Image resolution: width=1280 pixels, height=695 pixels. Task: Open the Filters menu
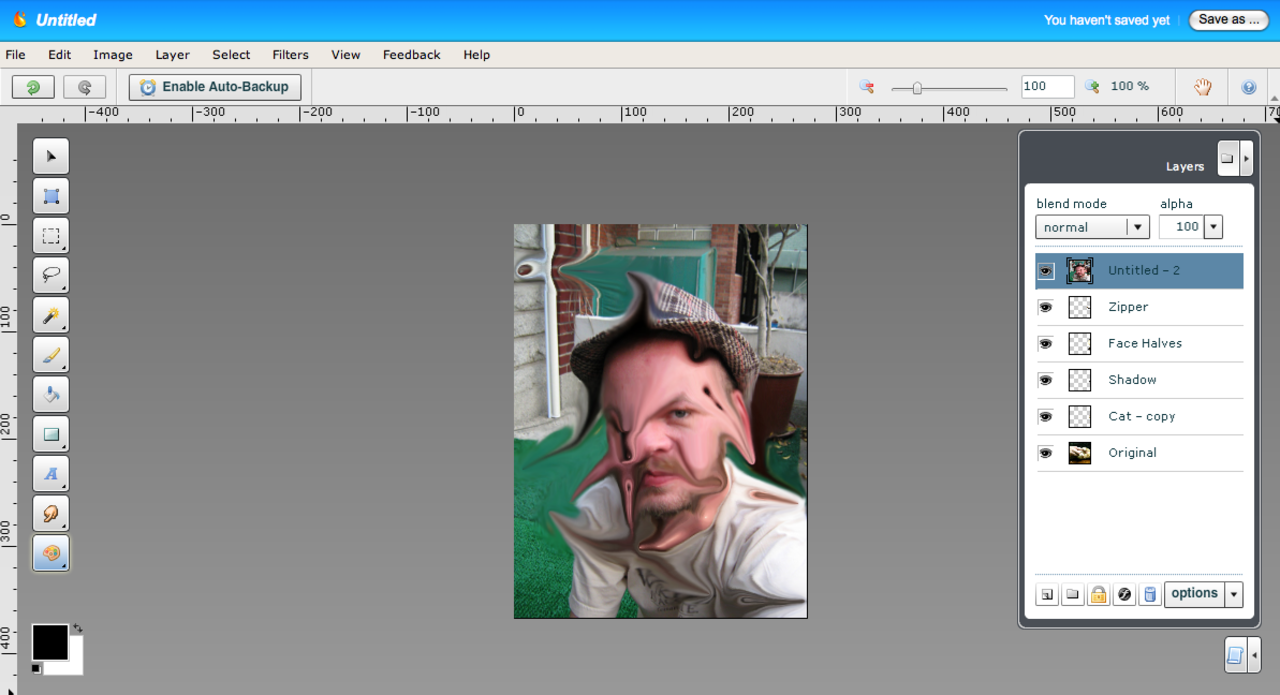pyautogui.click(x=290, y=55)
